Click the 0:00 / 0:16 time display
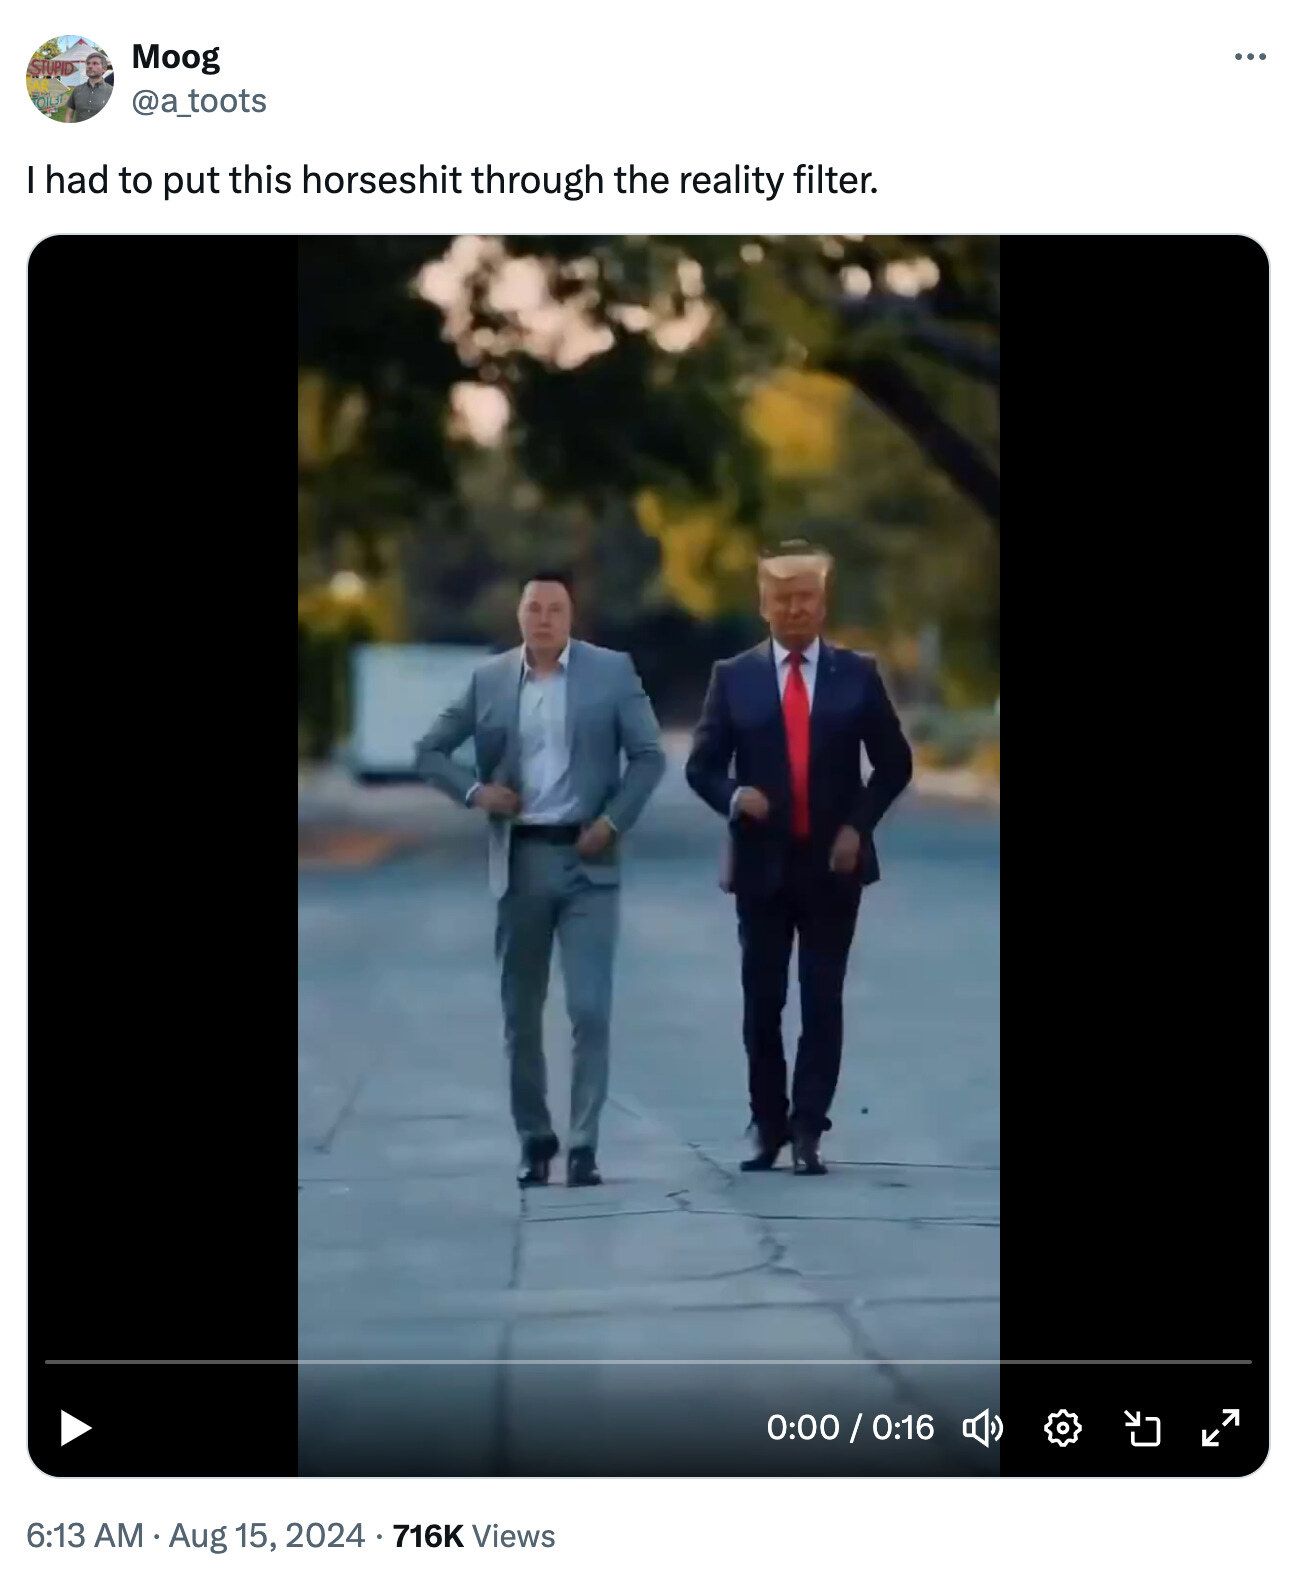Screen dimensions: 1305x1583 click(x=850, y=1427)
